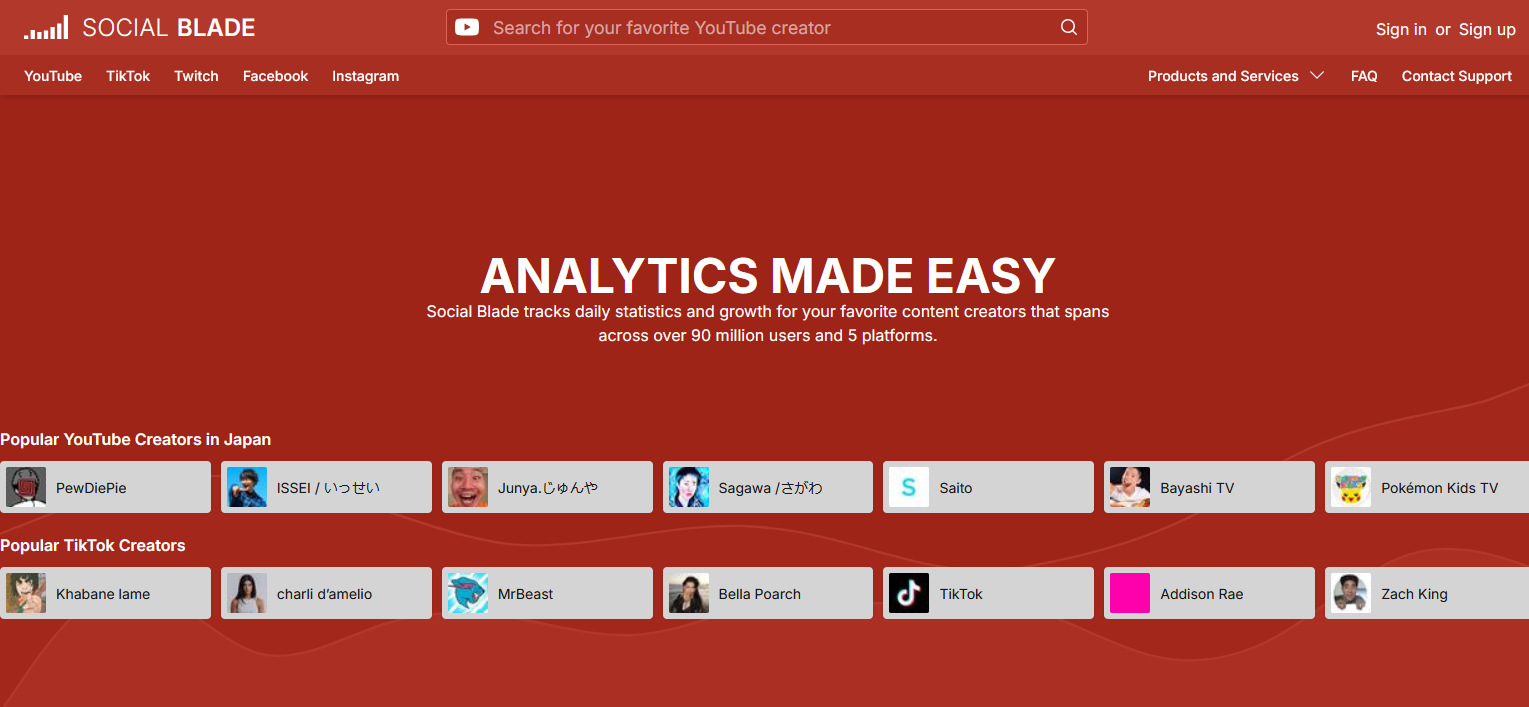The width and height of the screenshot is (1529, 707).
Task: Go to the Instagram section
Action: (365, 76)
